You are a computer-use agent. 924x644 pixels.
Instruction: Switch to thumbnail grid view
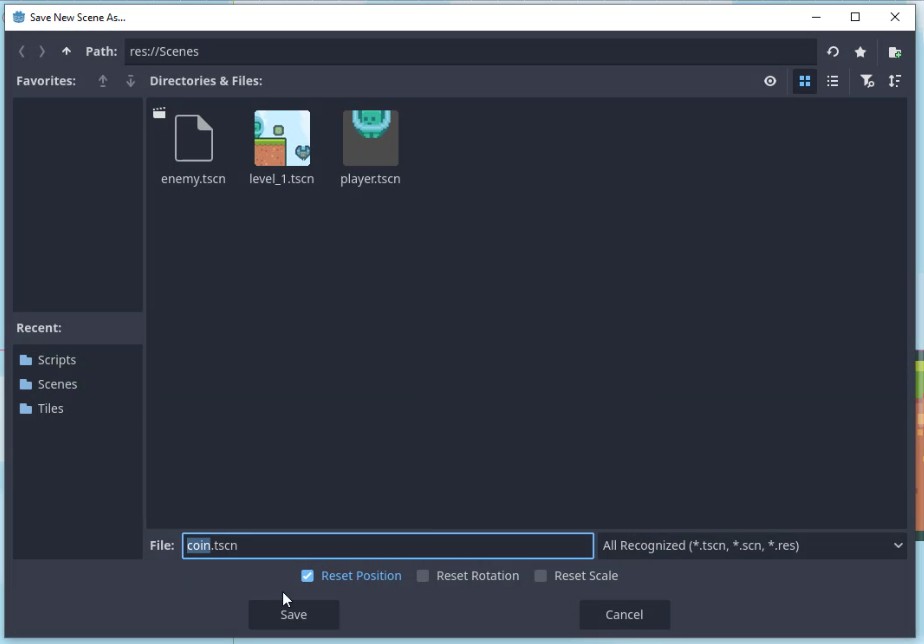coord(804,81)
